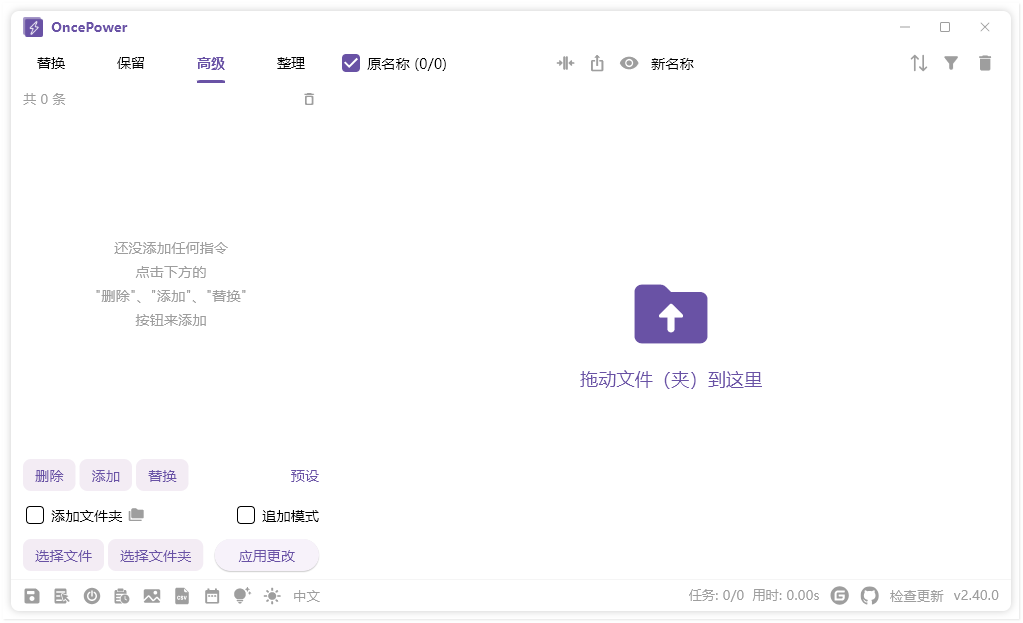Uncheck the 原名称 checkbox
This screenshot has height=623, width=1023.
(351, 62)
